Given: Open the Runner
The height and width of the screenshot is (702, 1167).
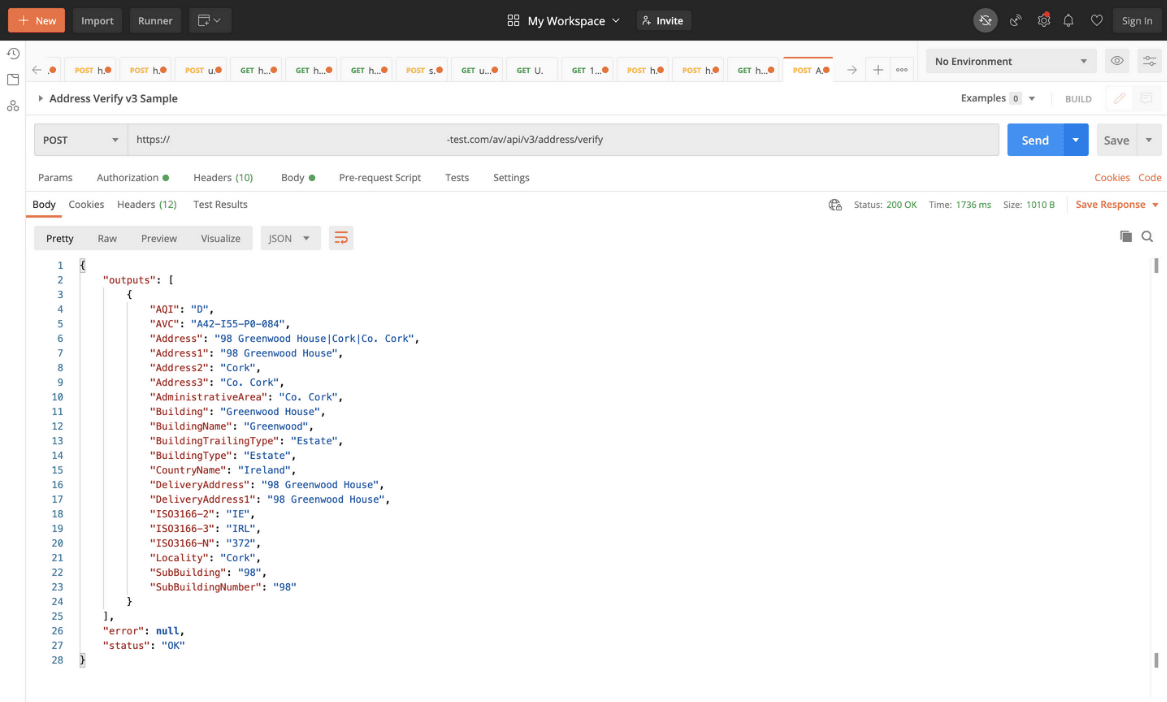Looking at the screenshot, I should [x=156, y=21].
